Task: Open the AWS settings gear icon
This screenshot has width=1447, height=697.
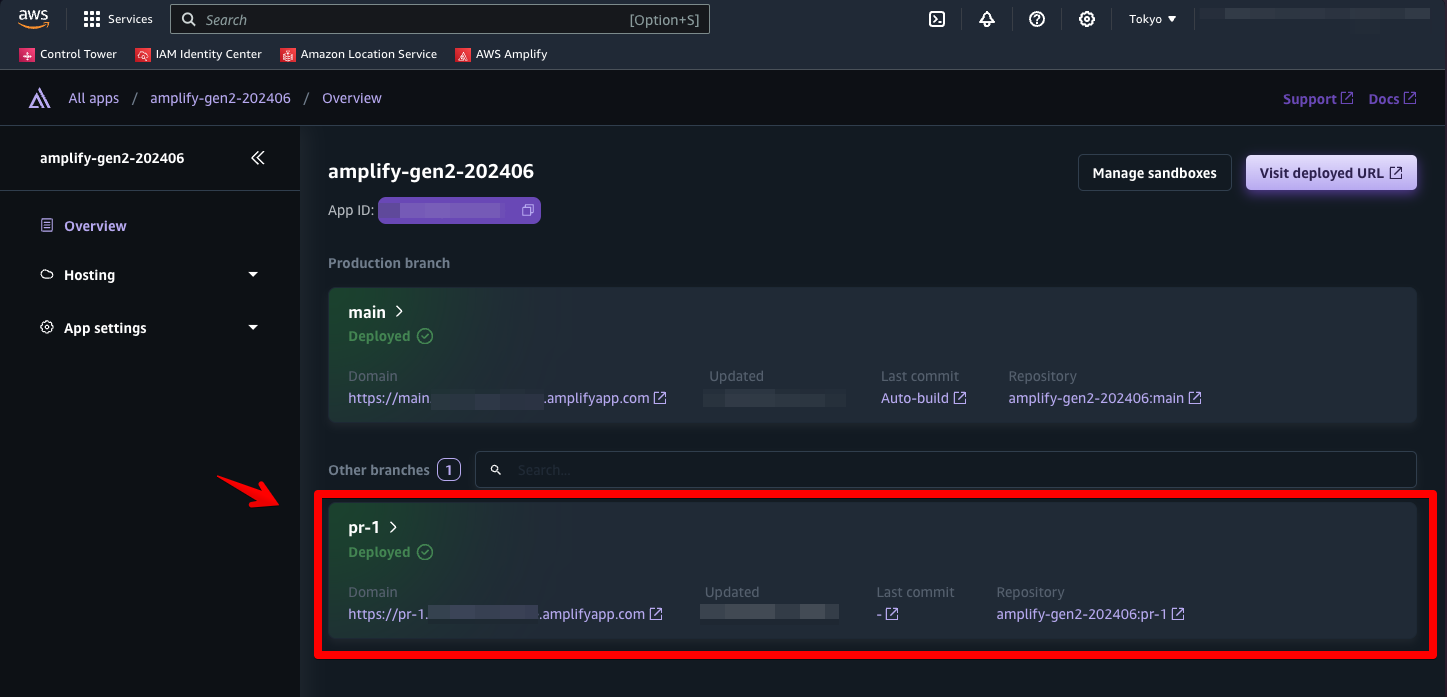Action: tap(1087, 19)
